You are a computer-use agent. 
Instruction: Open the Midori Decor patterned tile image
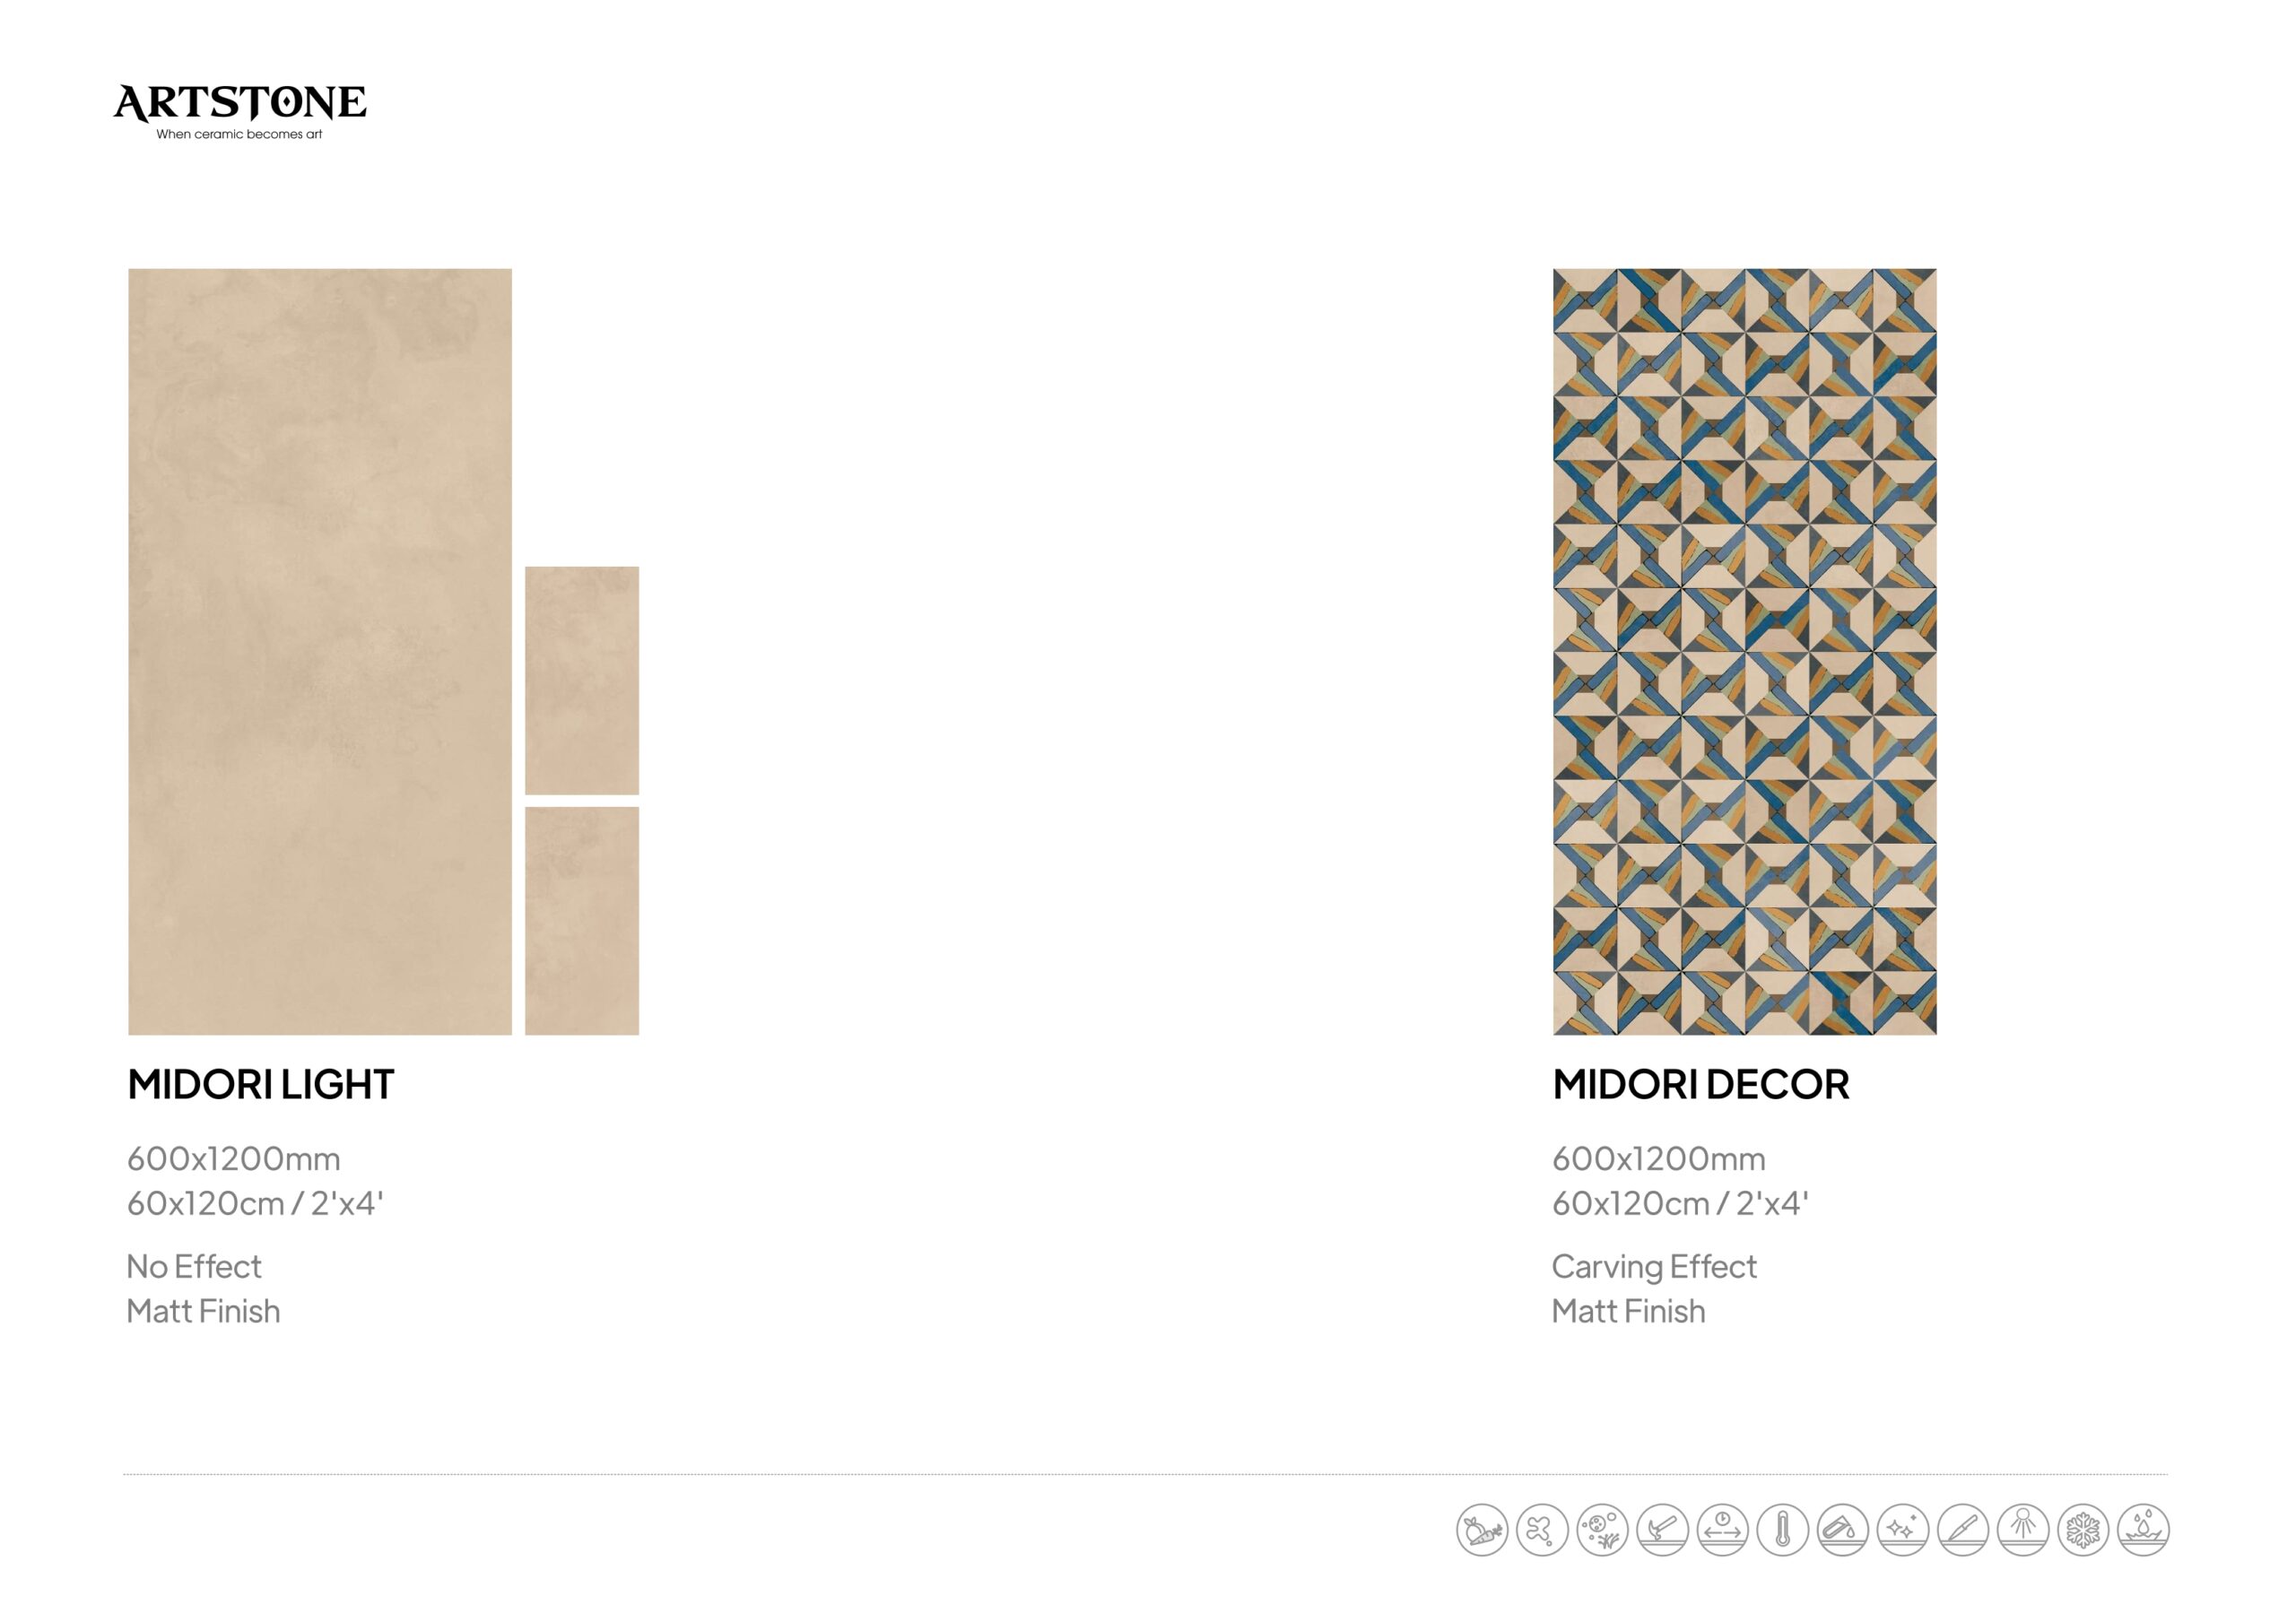click(x=1744, y=651)
